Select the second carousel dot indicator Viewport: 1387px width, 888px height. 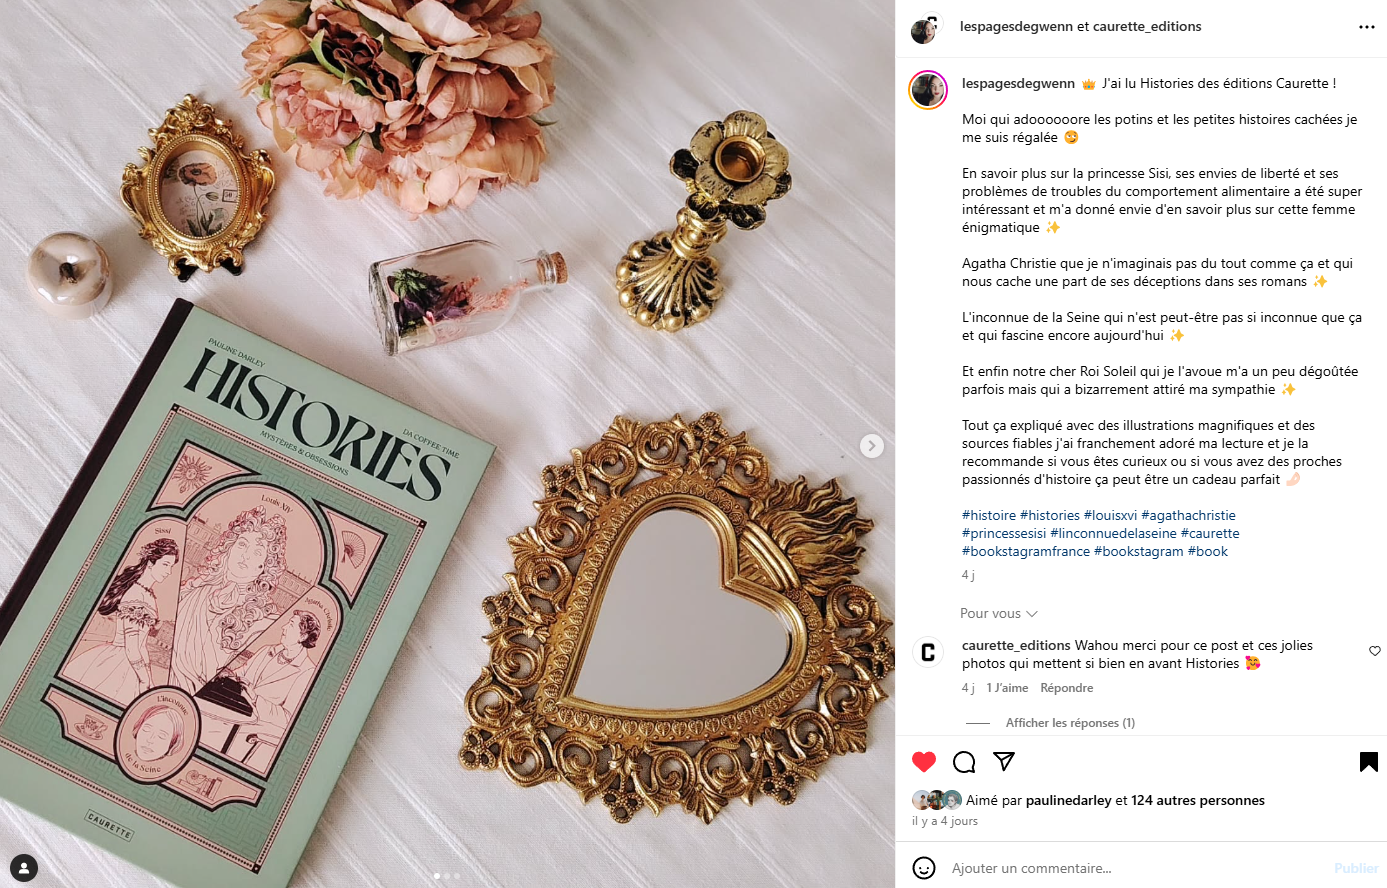pos(447,876)
